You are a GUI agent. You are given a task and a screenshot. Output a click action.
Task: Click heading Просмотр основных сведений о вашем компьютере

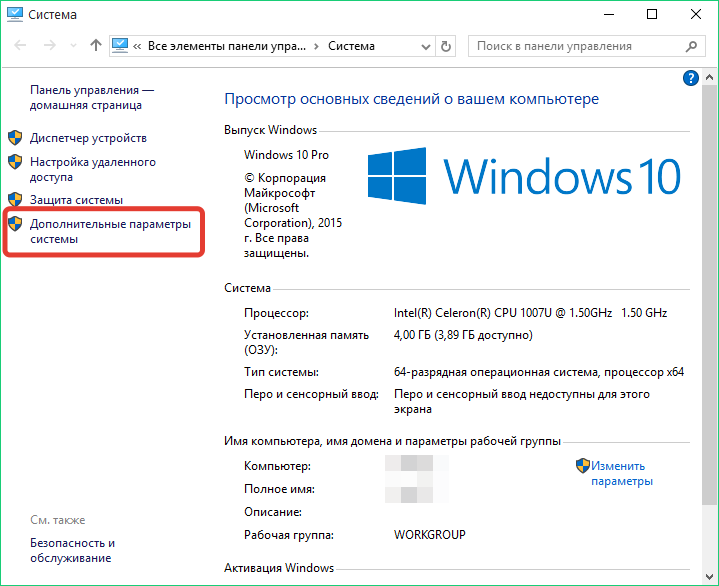411,99
